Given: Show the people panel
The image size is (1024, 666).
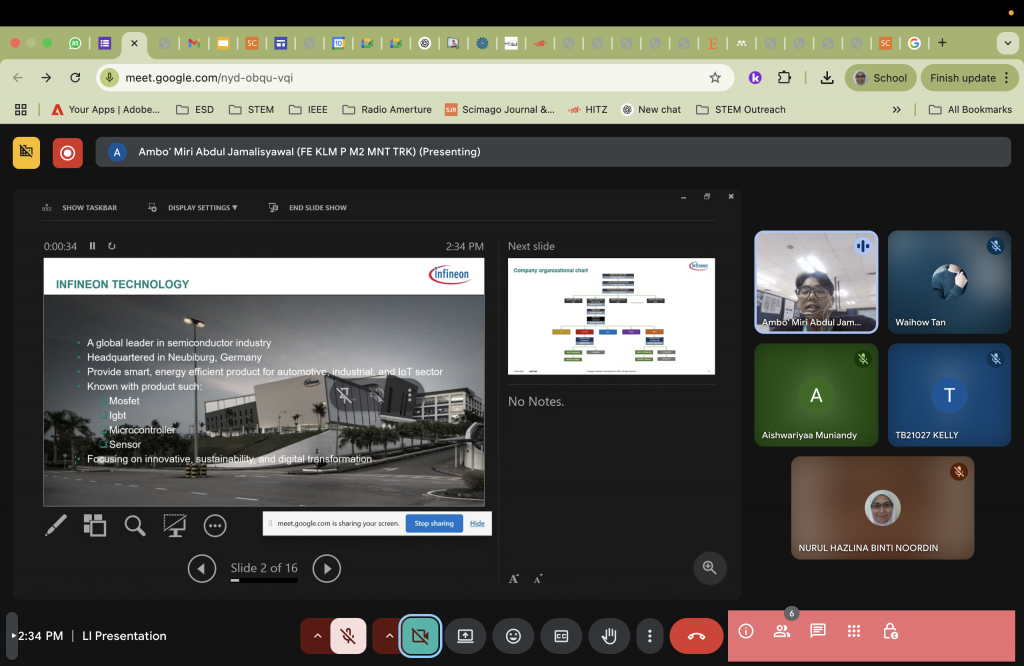Looking at the screenshot, I should 782,631.
